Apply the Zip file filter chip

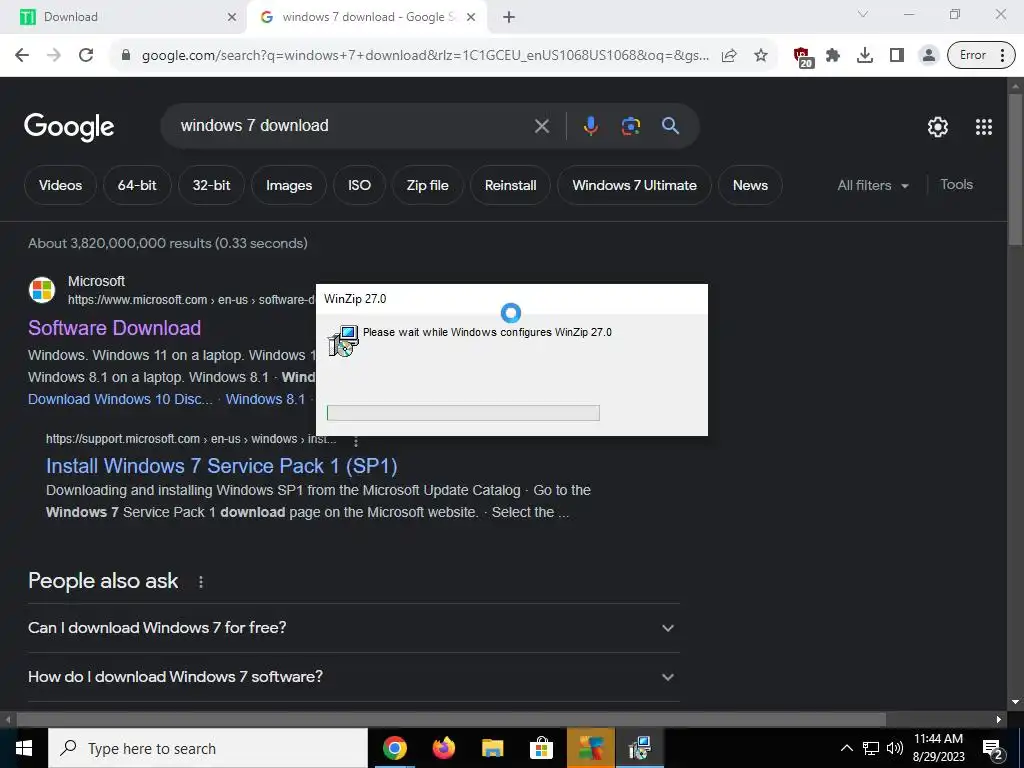point(428,185)
